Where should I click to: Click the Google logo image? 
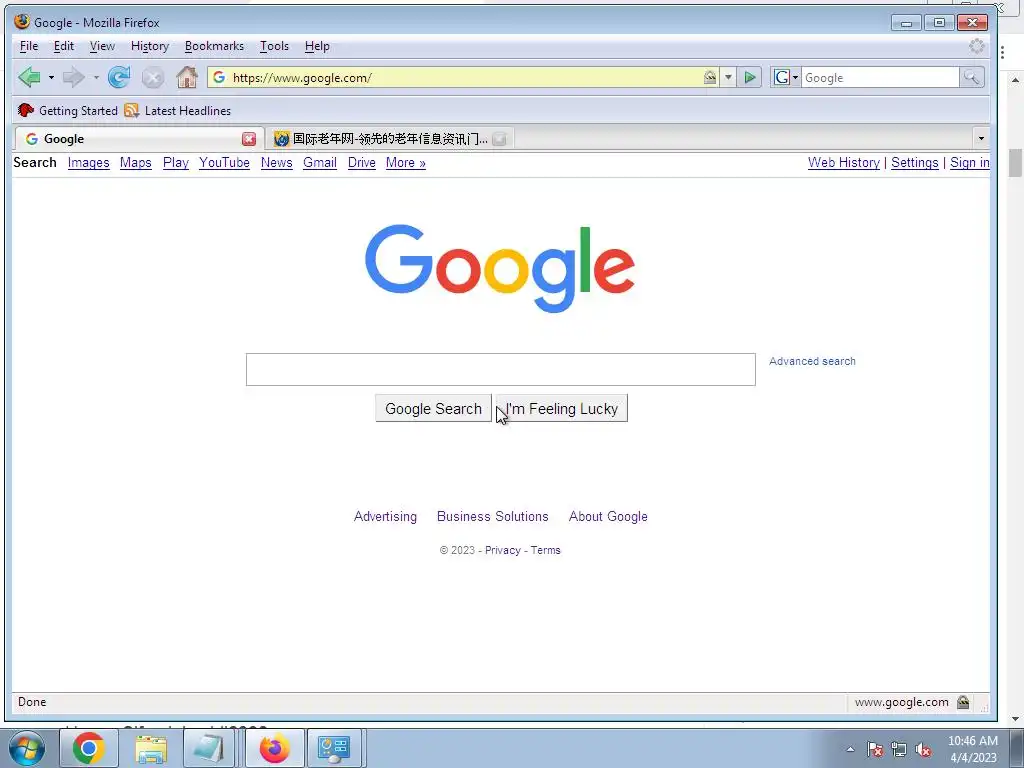[500, 268]
